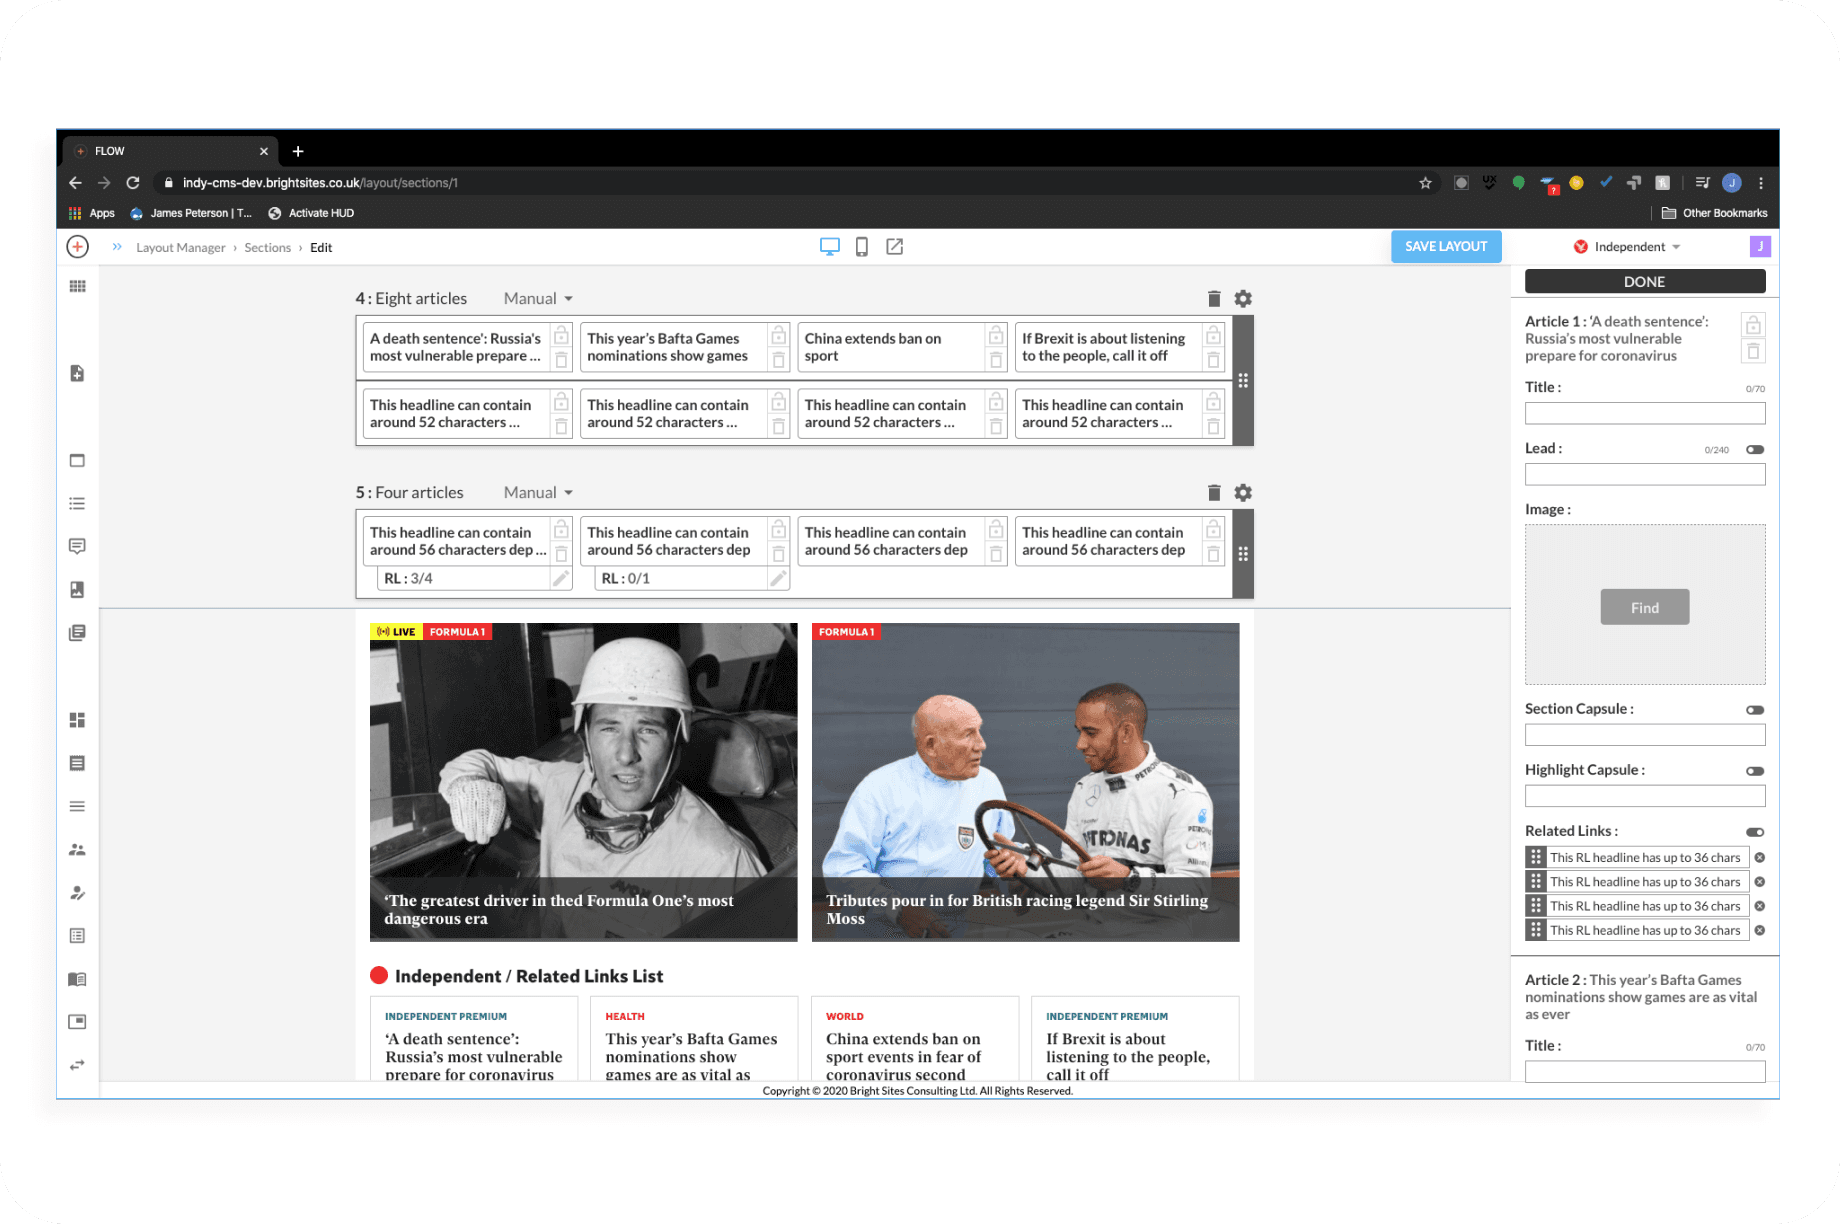Open the Apps bookmarks shortcut

pyautogui.click(x=92, y=213)
